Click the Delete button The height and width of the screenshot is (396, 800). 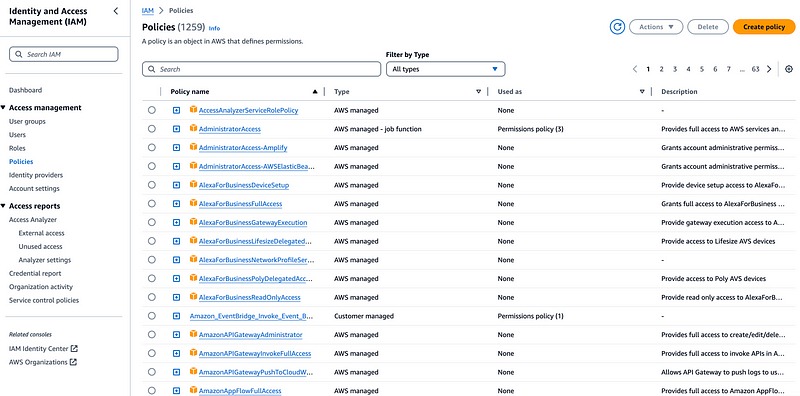(708, 27)
